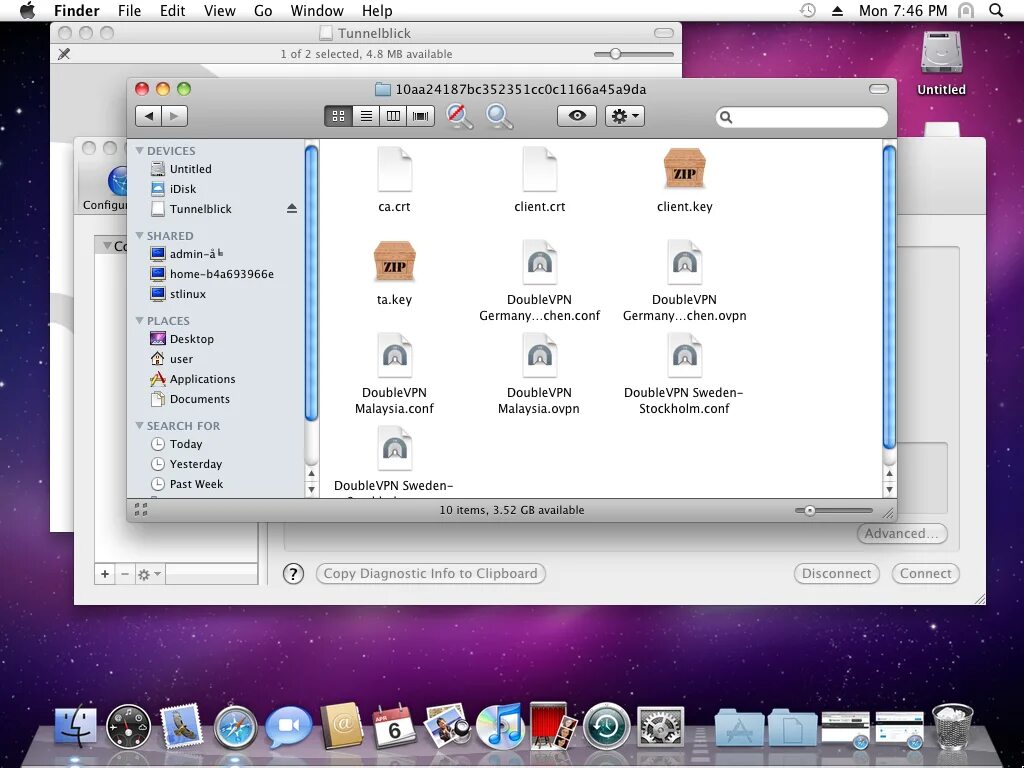Open Address Book from the Dock

342,726
